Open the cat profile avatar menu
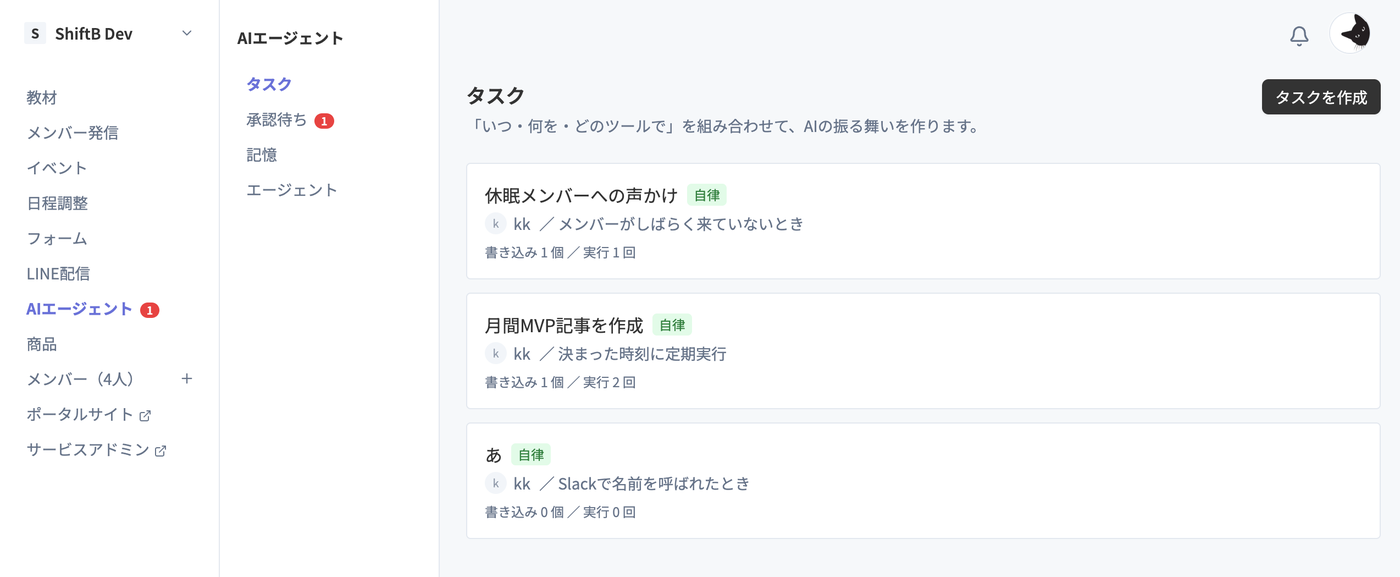 [1350, 34]
